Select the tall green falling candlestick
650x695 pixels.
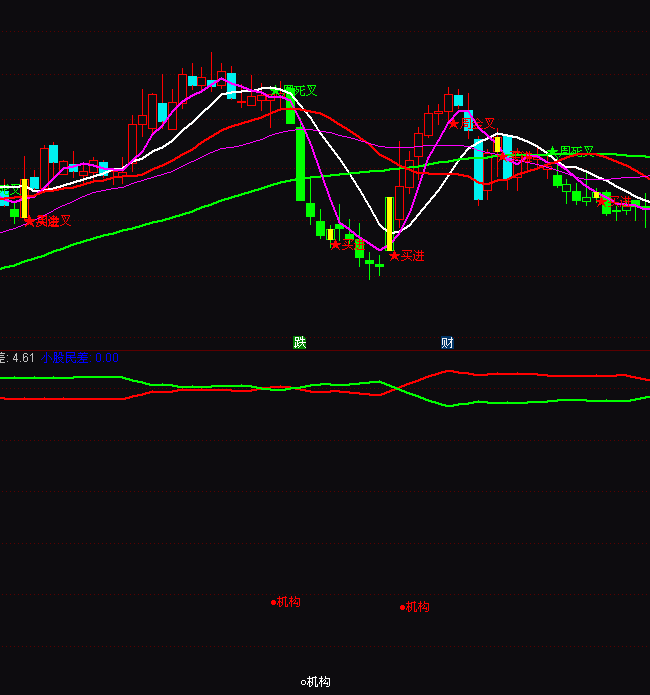[x=299, y=163]
